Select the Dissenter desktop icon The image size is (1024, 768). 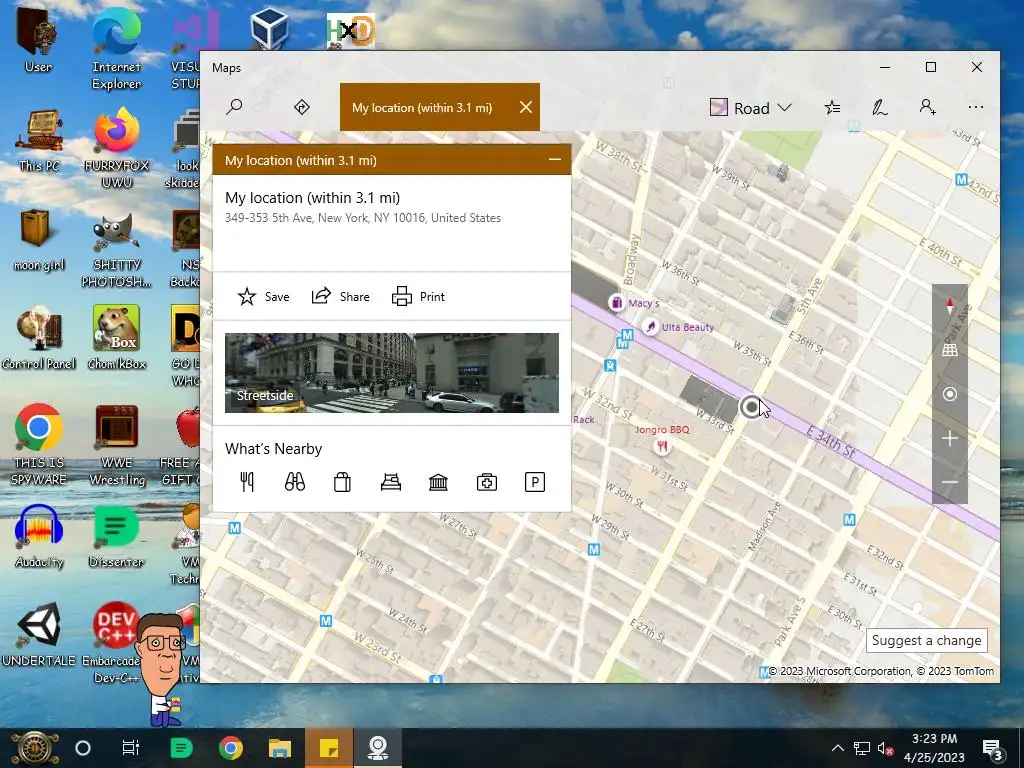(x=116, y=536)
